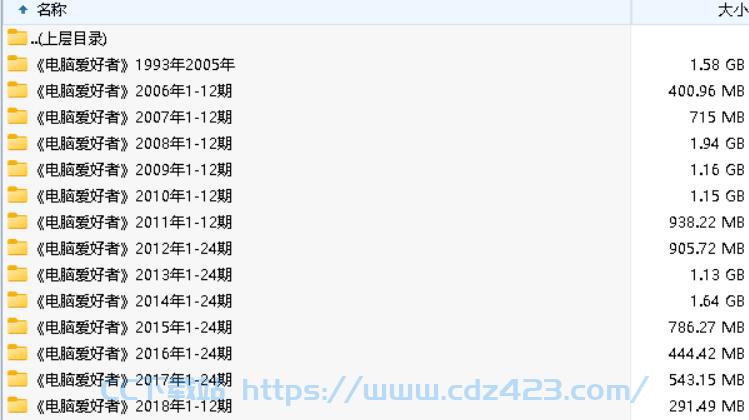Select folder icon for 2012年1-24期
Viewport: 749px width, 420px height.
point(17,248)
